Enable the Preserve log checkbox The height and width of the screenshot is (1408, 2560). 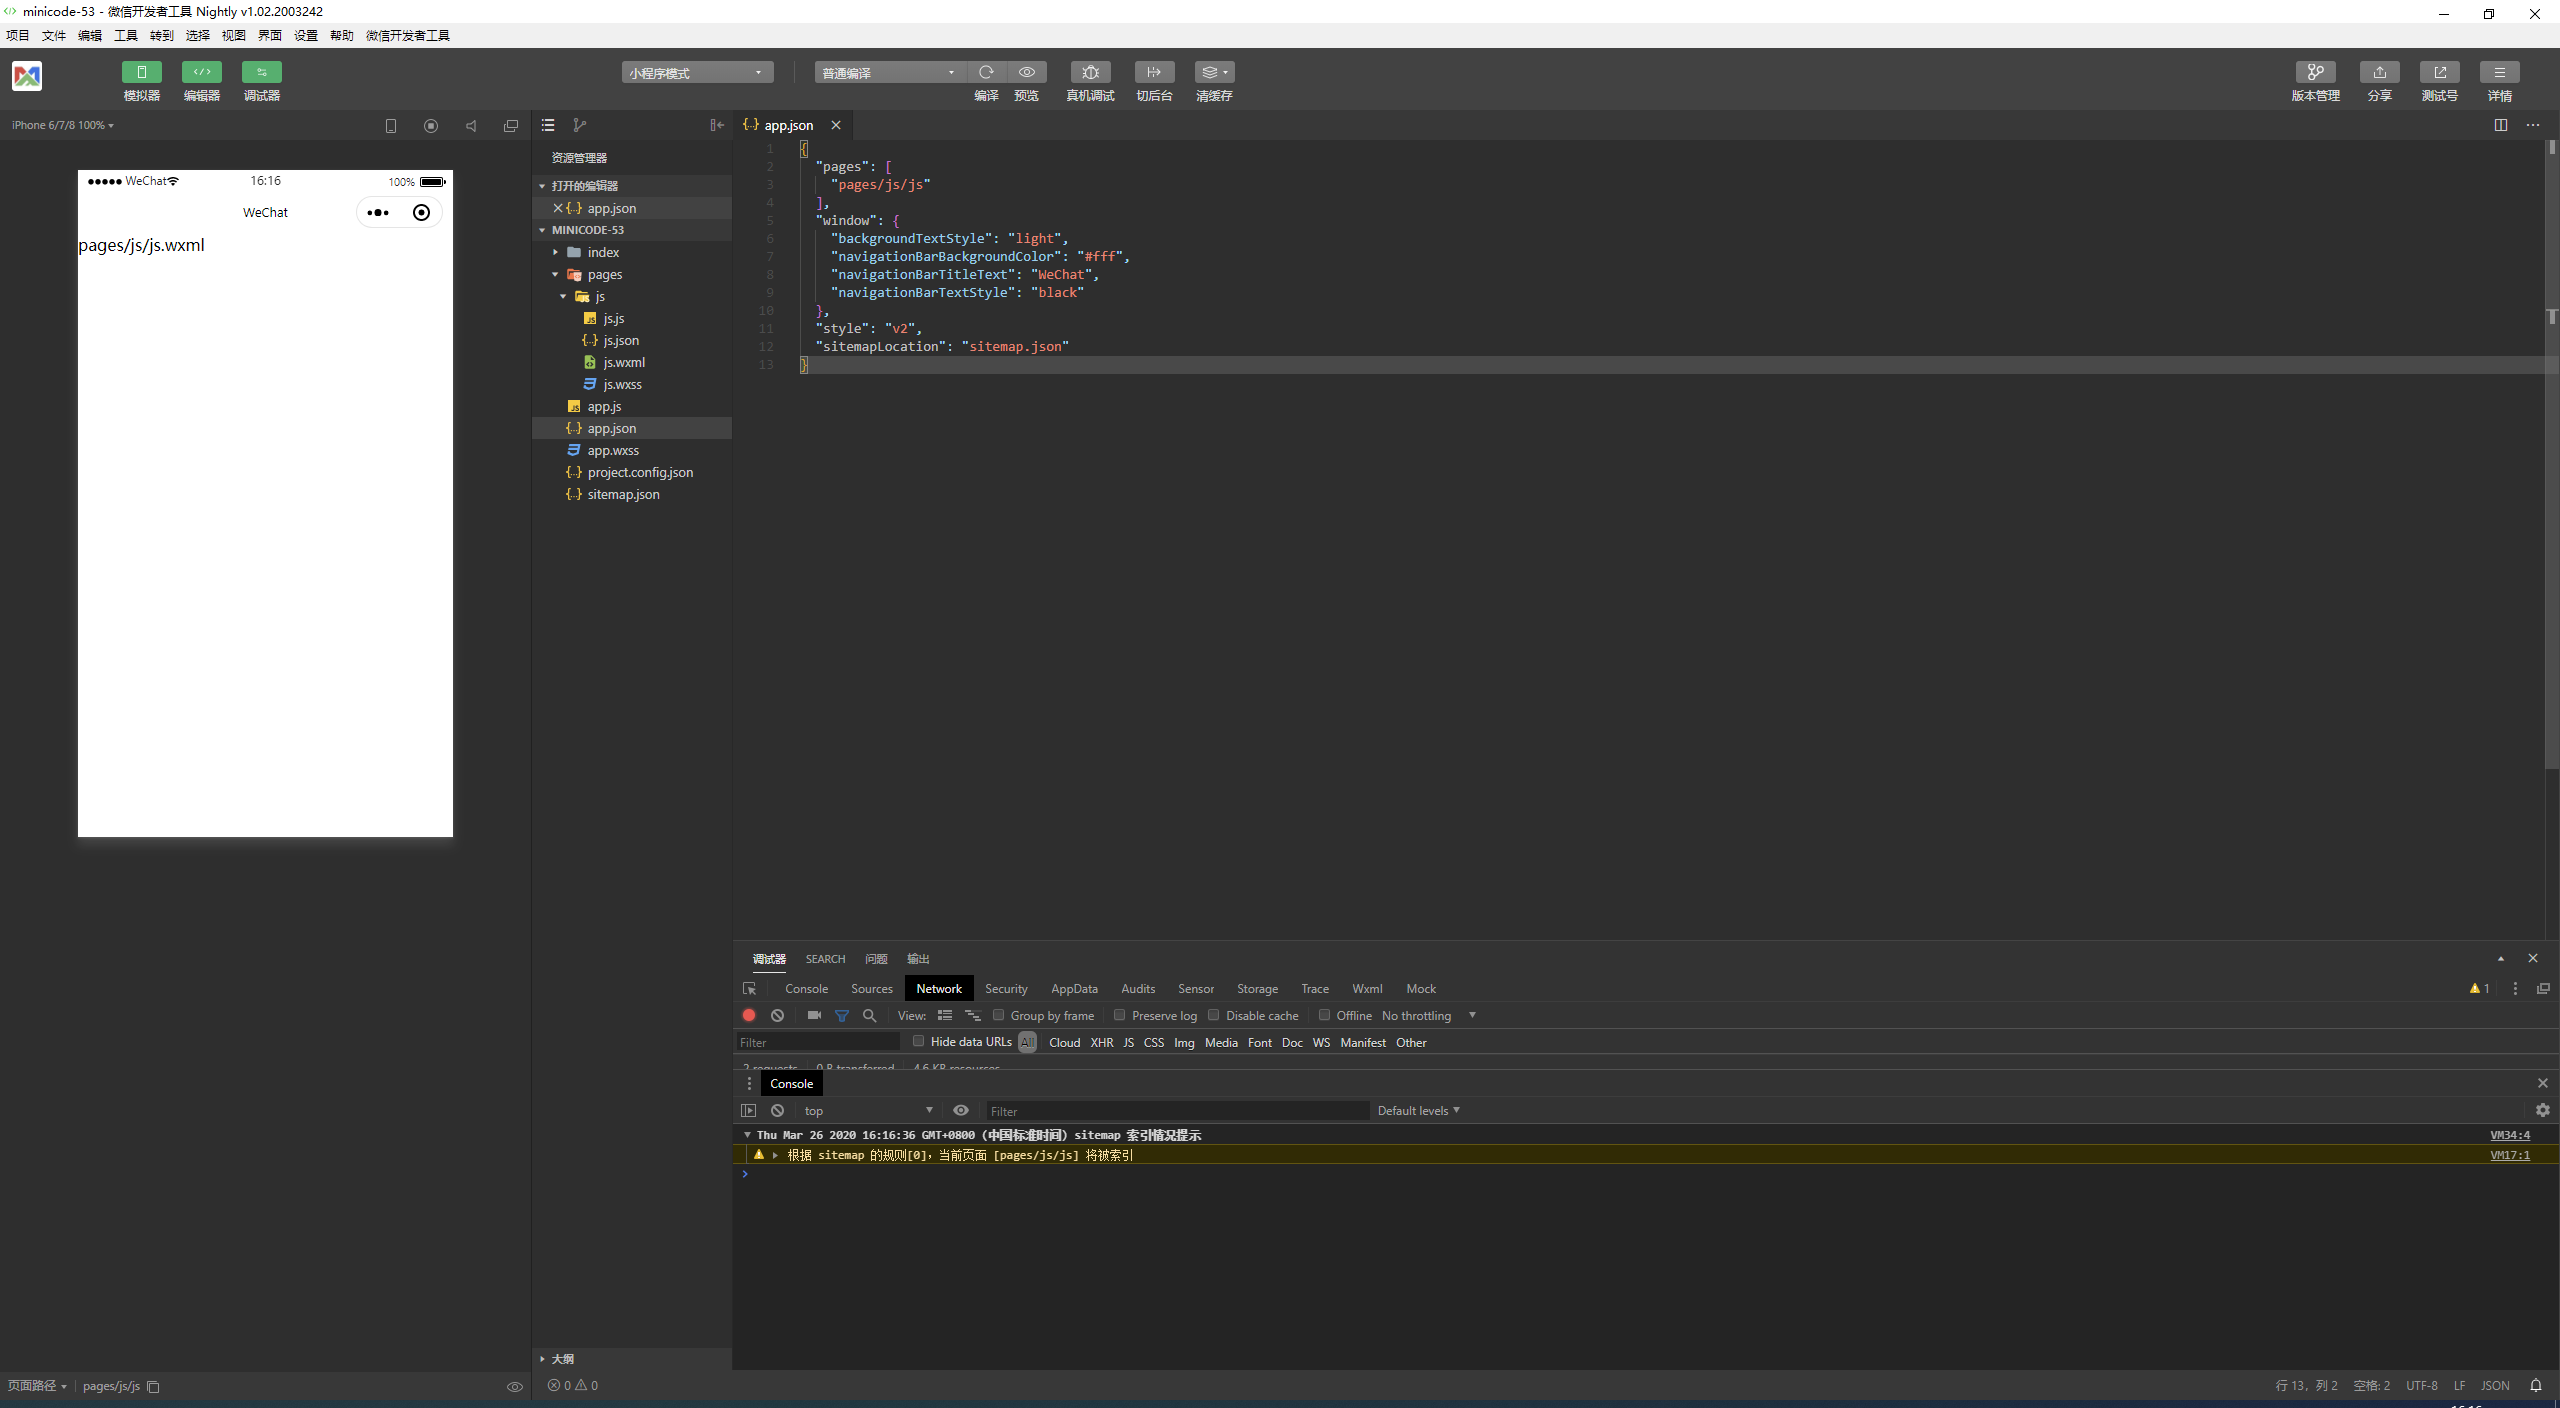(x=1120, y=1015)
